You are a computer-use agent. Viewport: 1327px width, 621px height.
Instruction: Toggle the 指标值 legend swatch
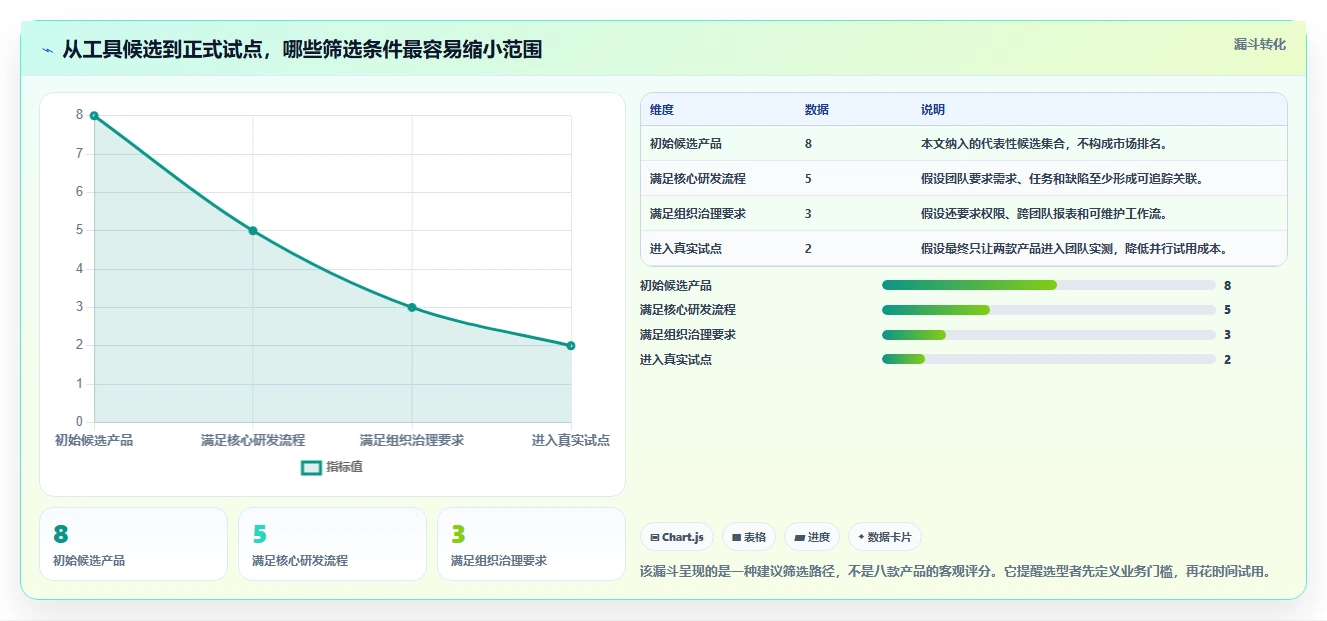[x=311, y=467]
